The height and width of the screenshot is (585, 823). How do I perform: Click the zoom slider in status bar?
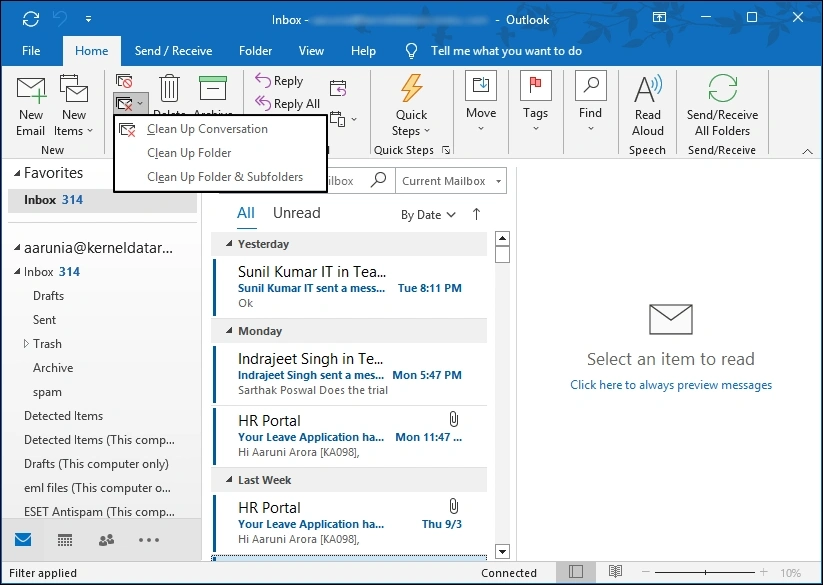click(x=705, y=572)
